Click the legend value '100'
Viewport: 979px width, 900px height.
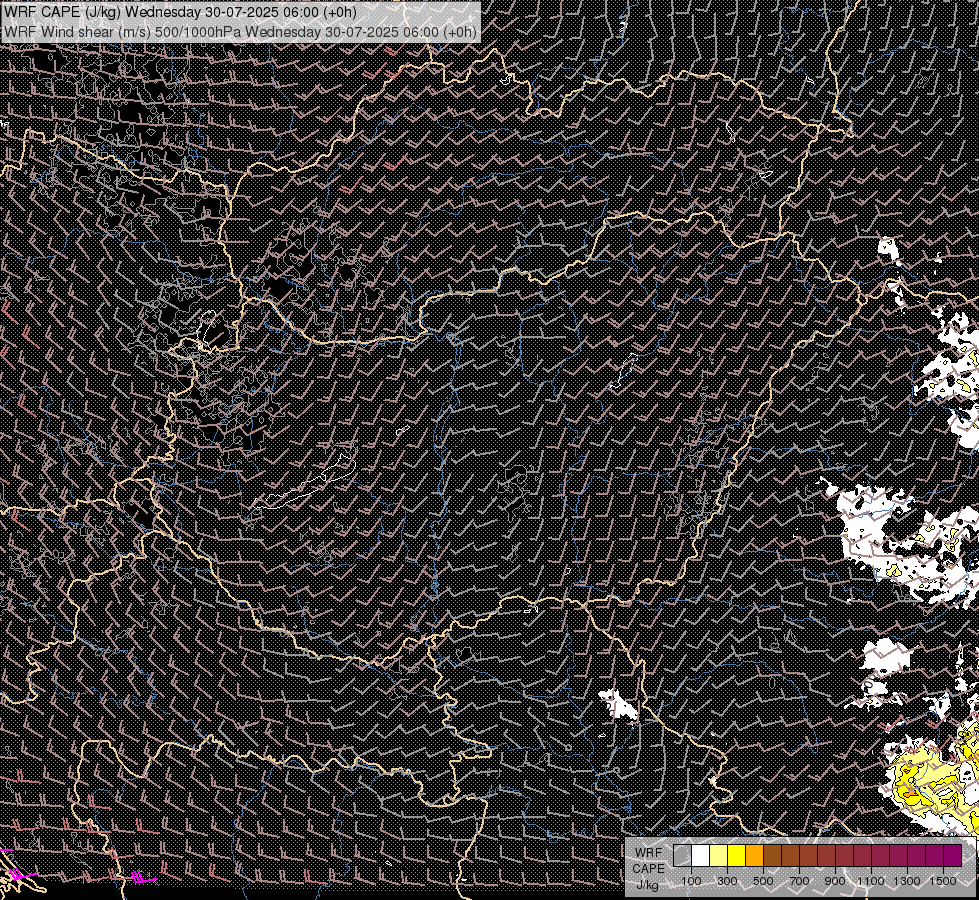(x=691, y=881)
